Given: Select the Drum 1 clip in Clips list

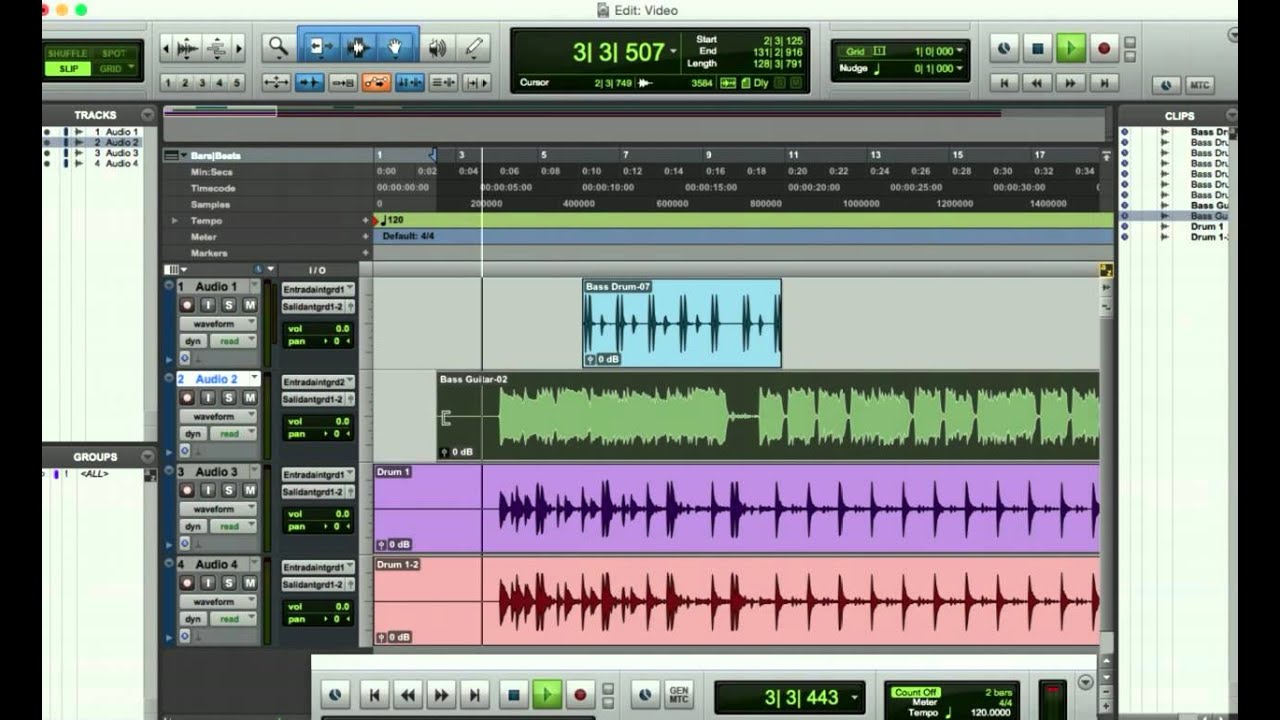Looking at the screenshot, I should tap(1207, 227).
